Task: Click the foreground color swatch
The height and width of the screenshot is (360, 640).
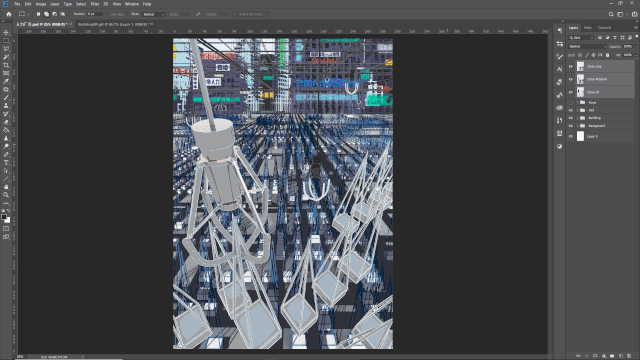Action: (x=4, y=217)
